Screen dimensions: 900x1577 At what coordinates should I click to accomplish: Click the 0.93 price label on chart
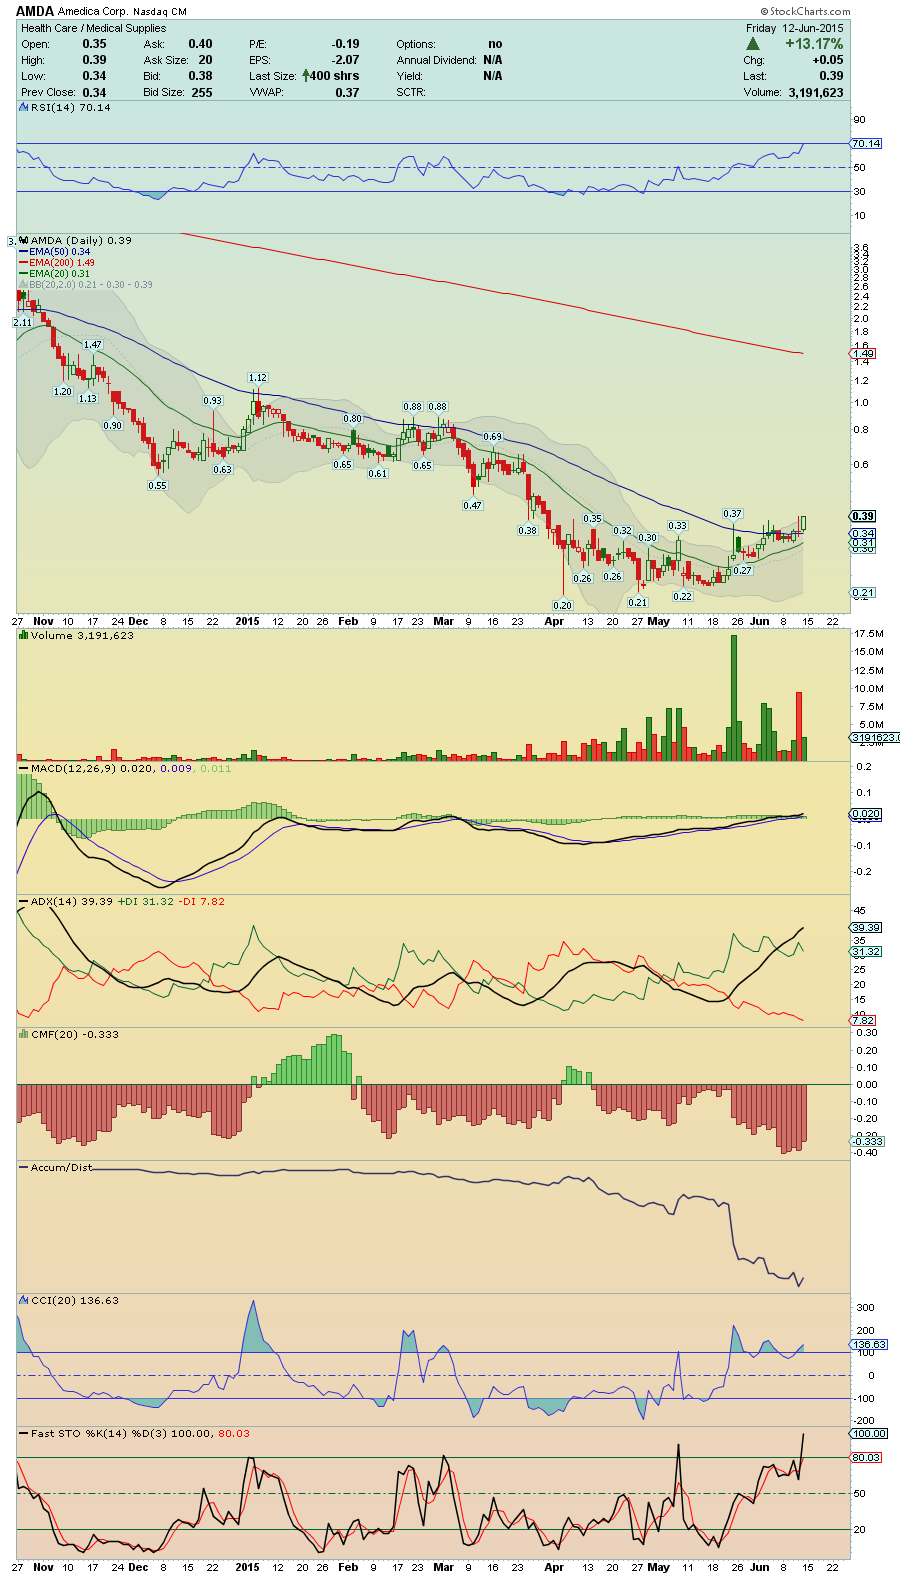point(212,401)
